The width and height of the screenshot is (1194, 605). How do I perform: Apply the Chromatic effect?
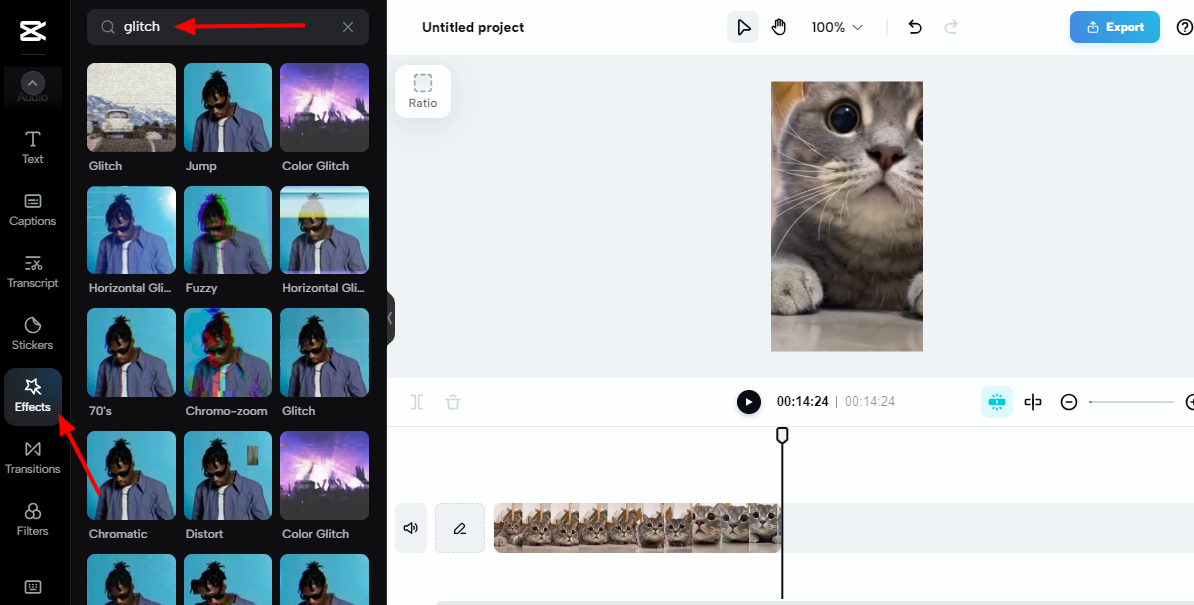[x=132, y=476]
